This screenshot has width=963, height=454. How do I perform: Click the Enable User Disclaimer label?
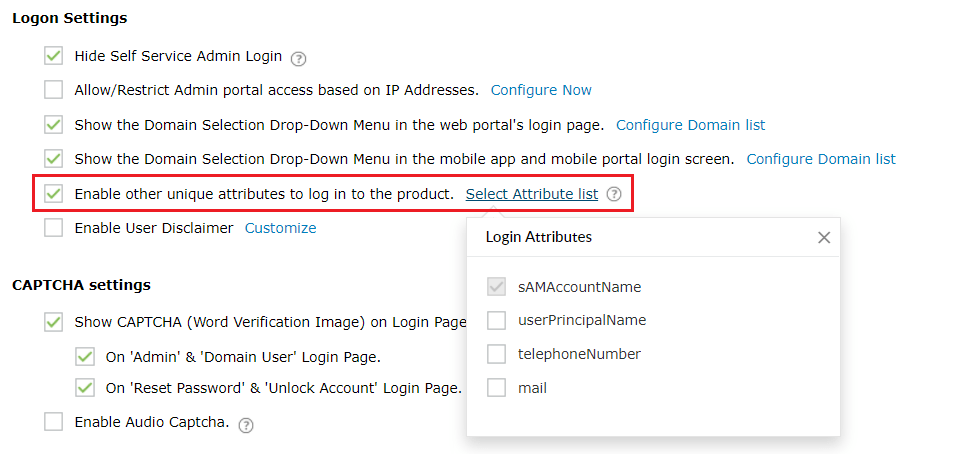coord(154,229)
